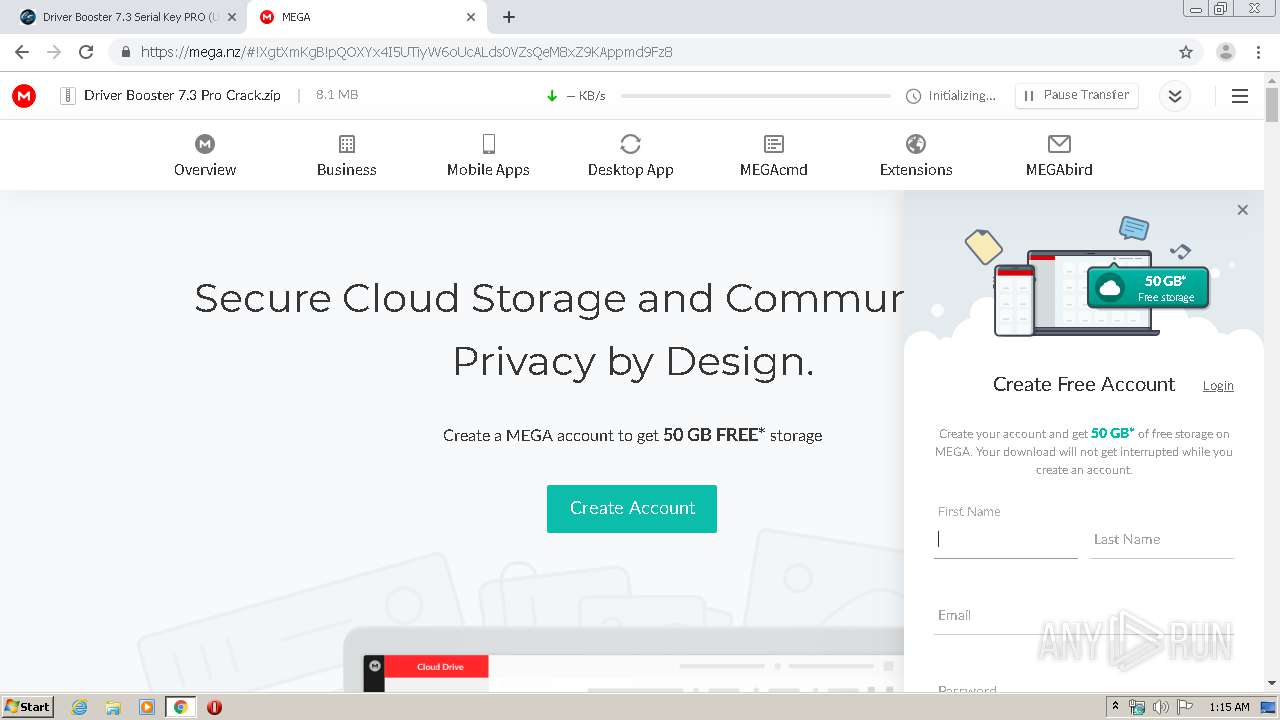Click the mega.nz address bar URL

click(406, 52)
